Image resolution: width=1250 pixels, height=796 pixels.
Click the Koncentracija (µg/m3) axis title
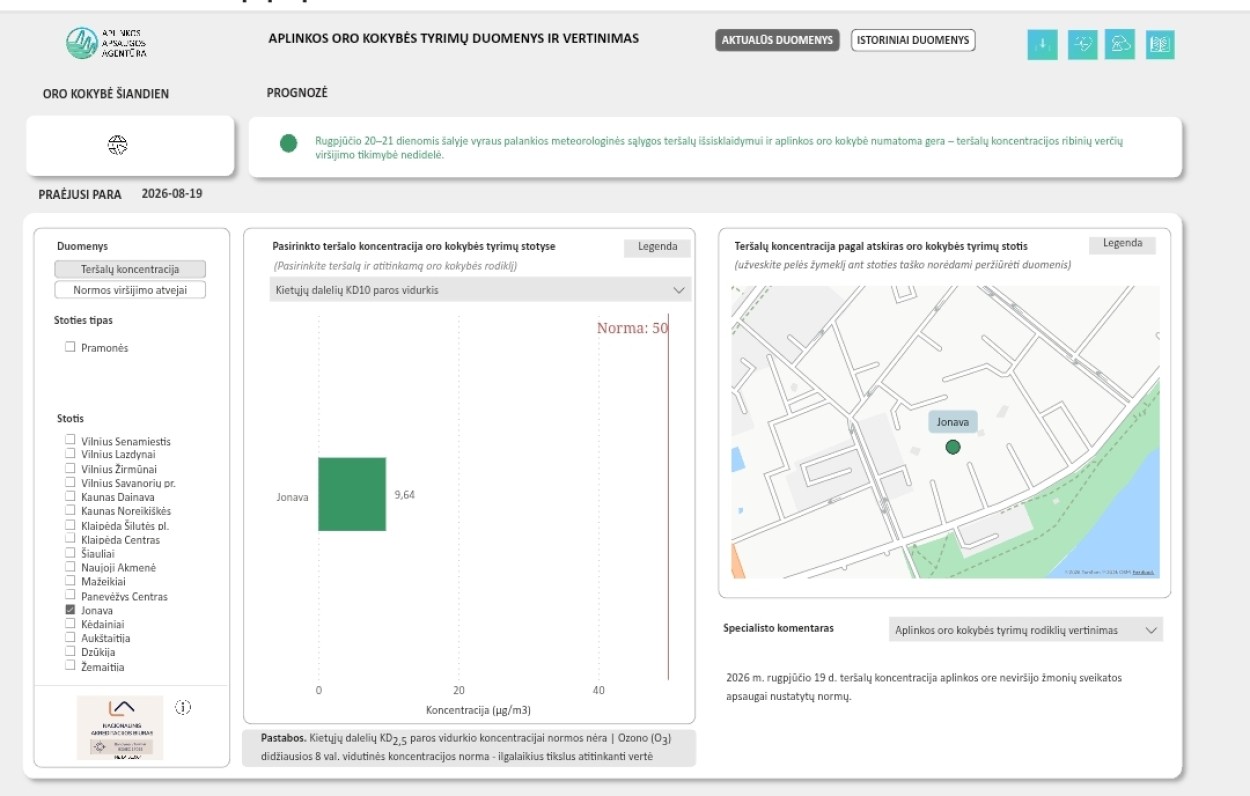point(478,711)
